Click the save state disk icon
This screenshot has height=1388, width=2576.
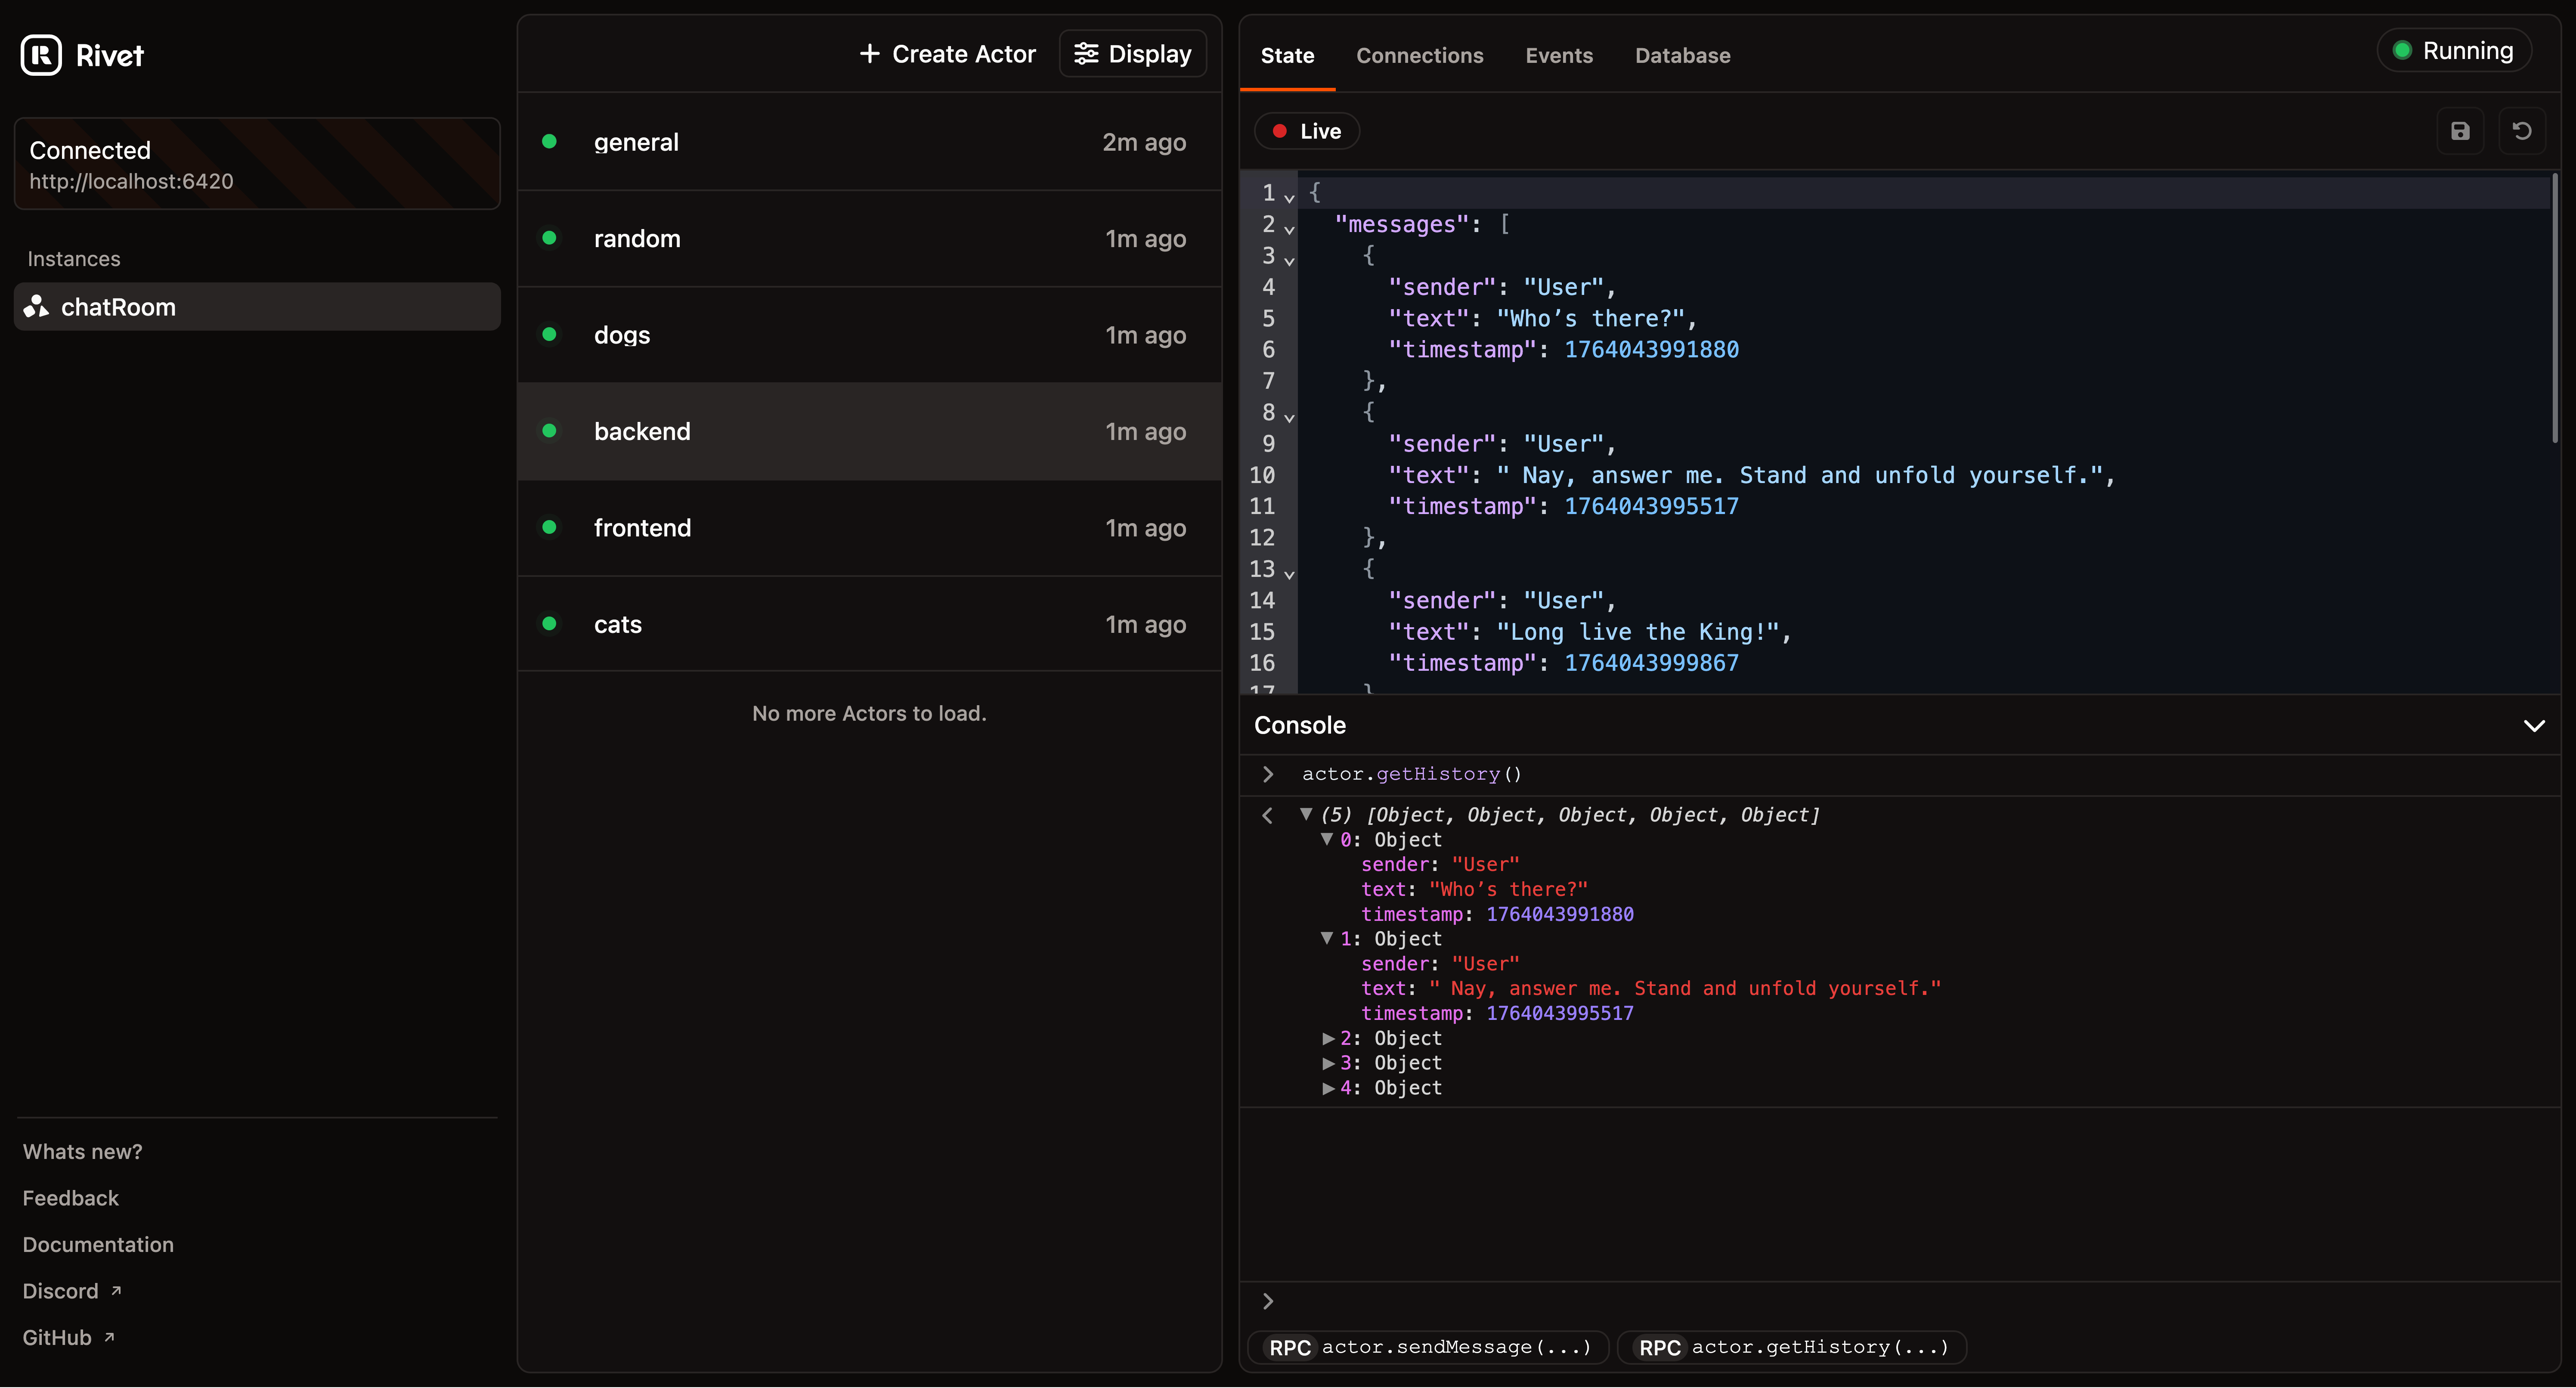[2460, 131]
